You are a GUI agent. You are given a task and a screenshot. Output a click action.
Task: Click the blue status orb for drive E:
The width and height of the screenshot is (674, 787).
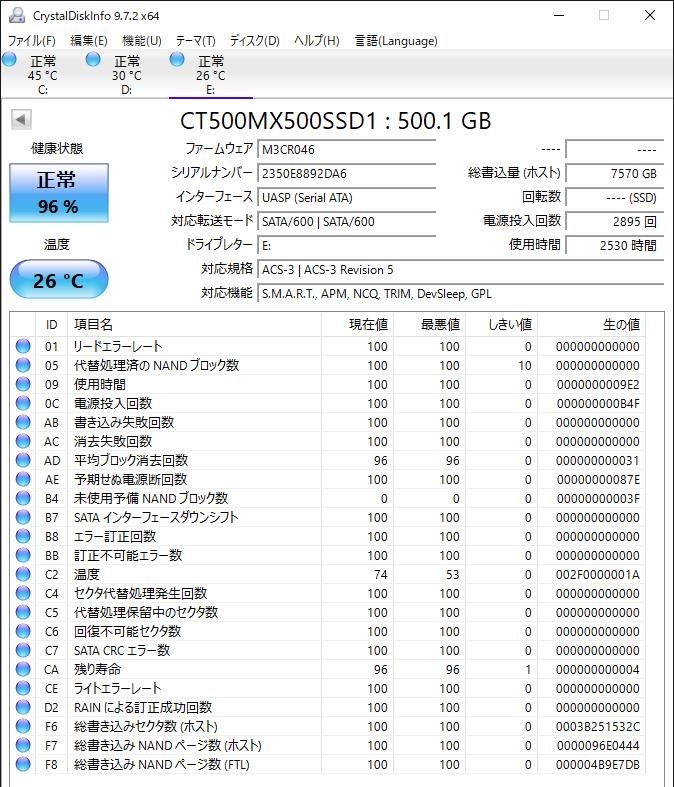click(177, 60)
